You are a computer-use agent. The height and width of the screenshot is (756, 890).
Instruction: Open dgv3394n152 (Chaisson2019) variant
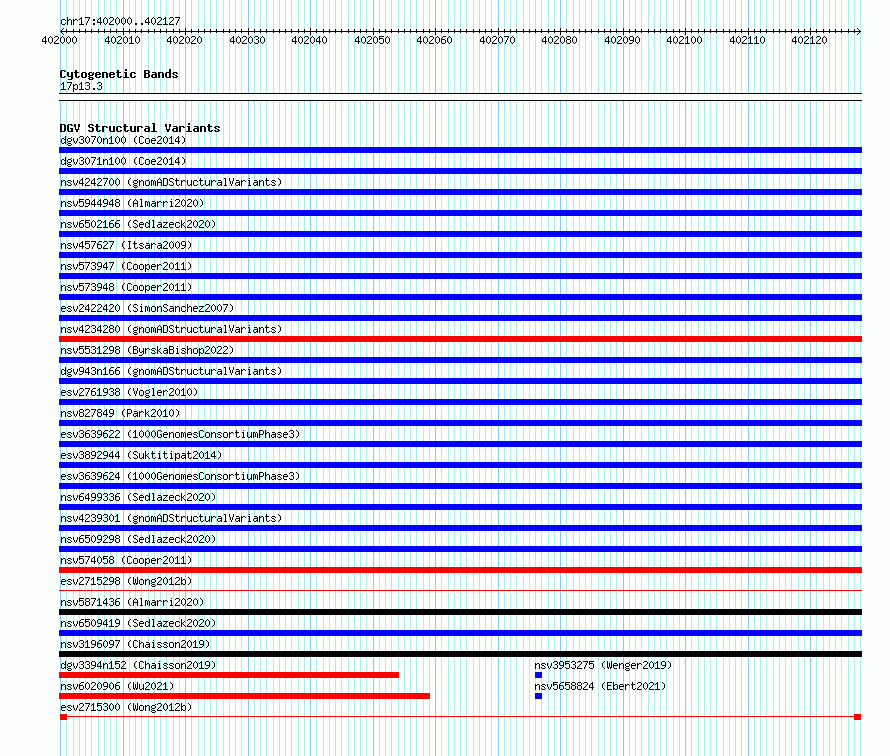pos(138,665)
